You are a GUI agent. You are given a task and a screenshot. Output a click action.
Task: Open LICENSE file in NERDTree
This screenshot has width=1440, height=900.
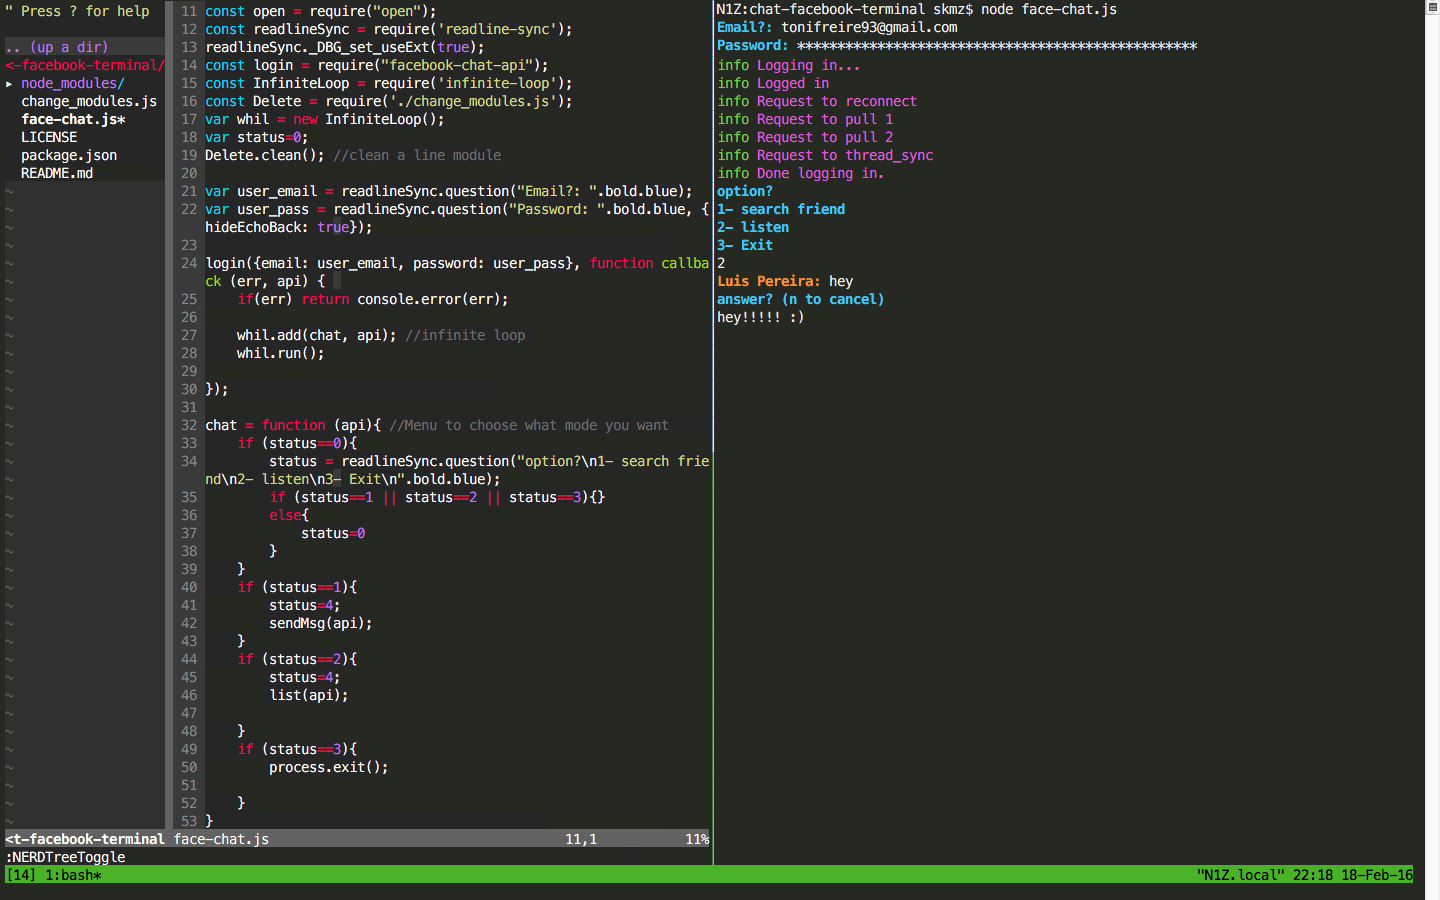pos(49,137)
